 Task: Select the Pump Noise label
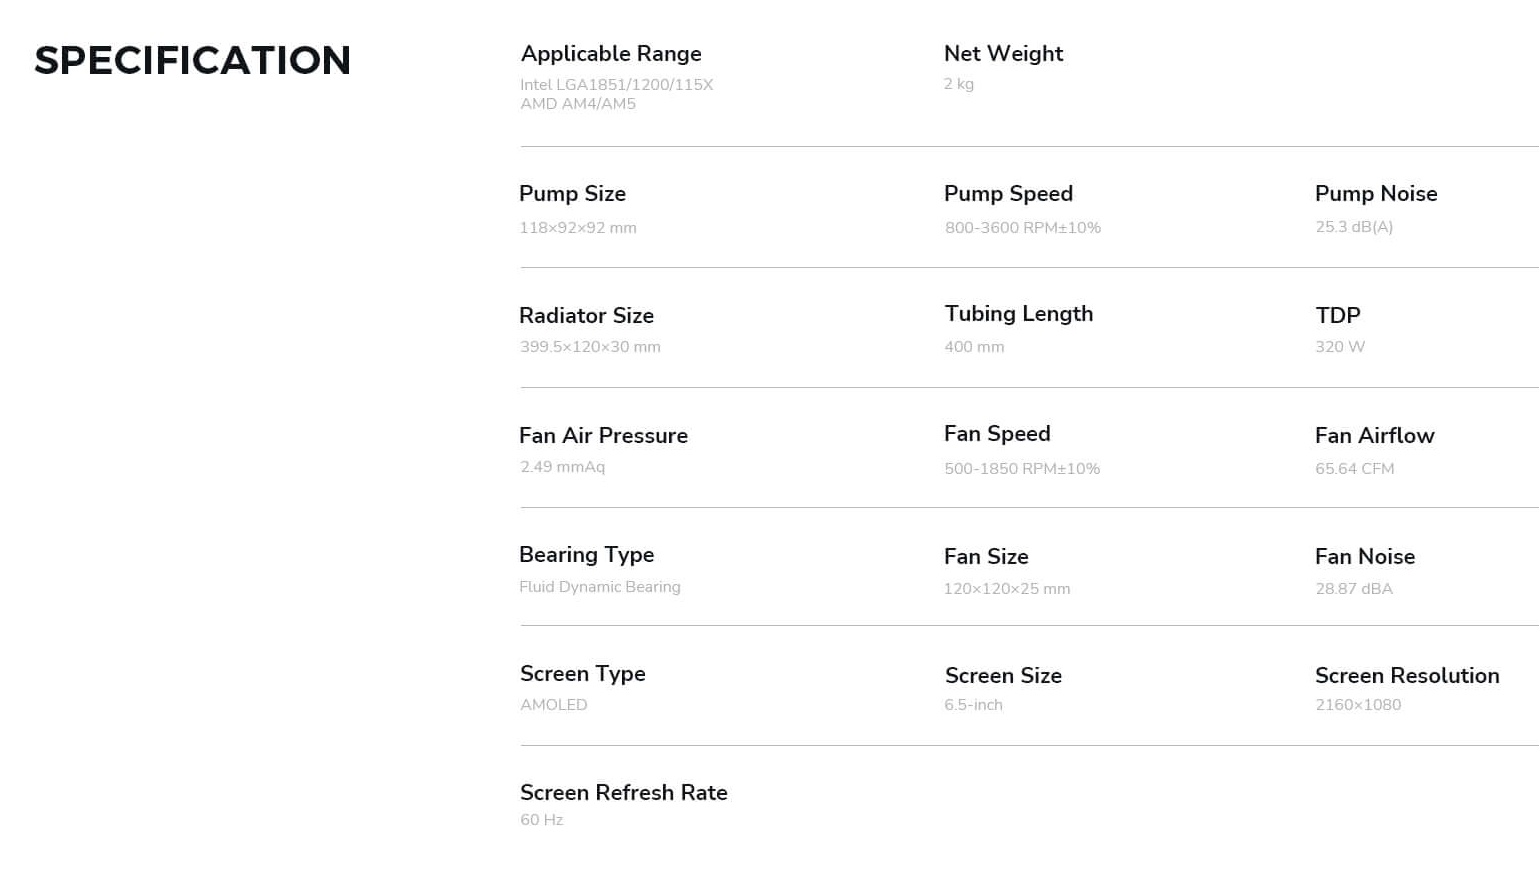pyautogui.click(x=1376, y=194)
